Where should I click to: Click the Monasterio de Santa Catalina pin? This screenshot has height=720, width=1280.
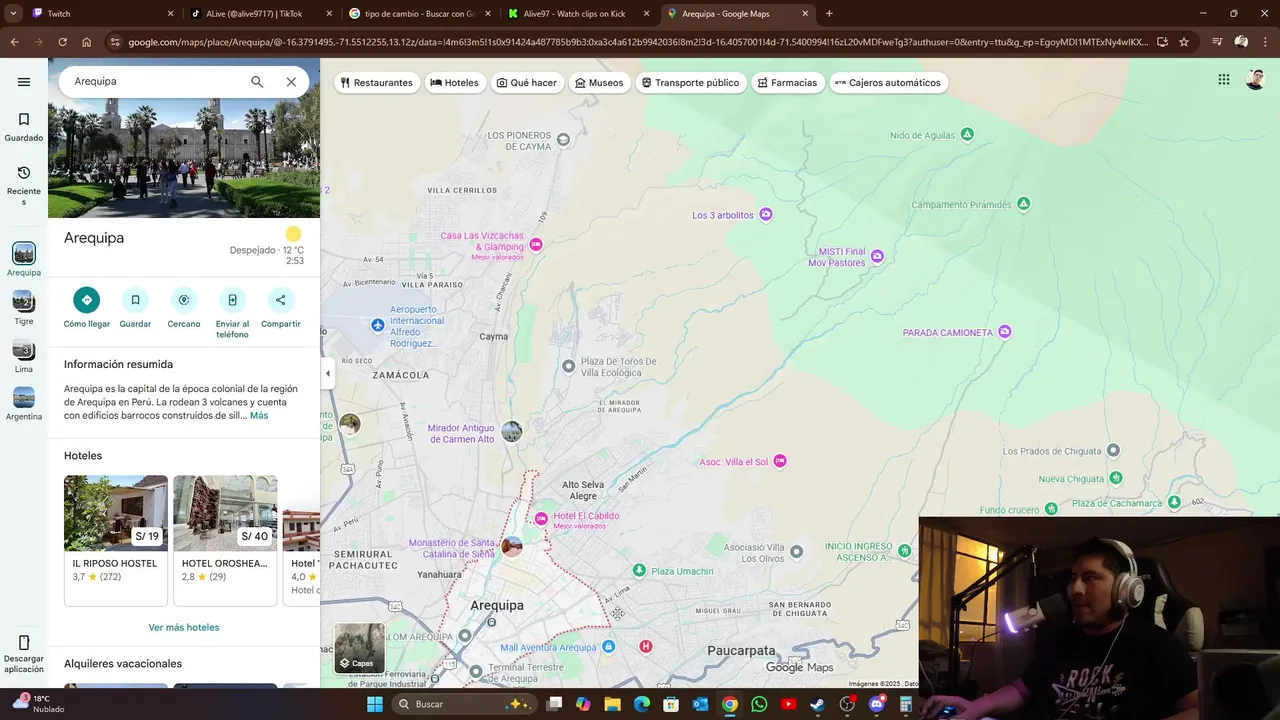point(512,546)
